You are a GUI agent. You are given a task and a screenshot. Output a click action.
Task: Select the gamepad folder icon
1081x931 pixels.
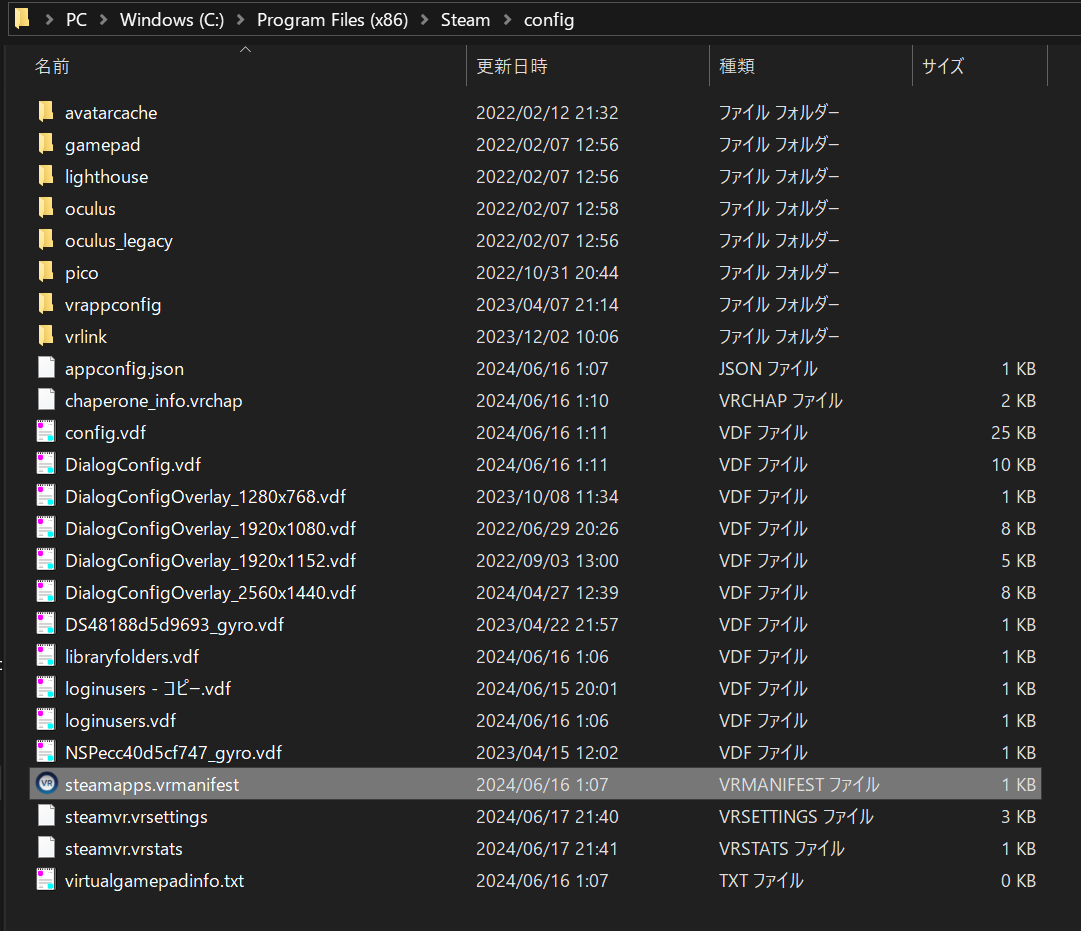click(46, 143)
